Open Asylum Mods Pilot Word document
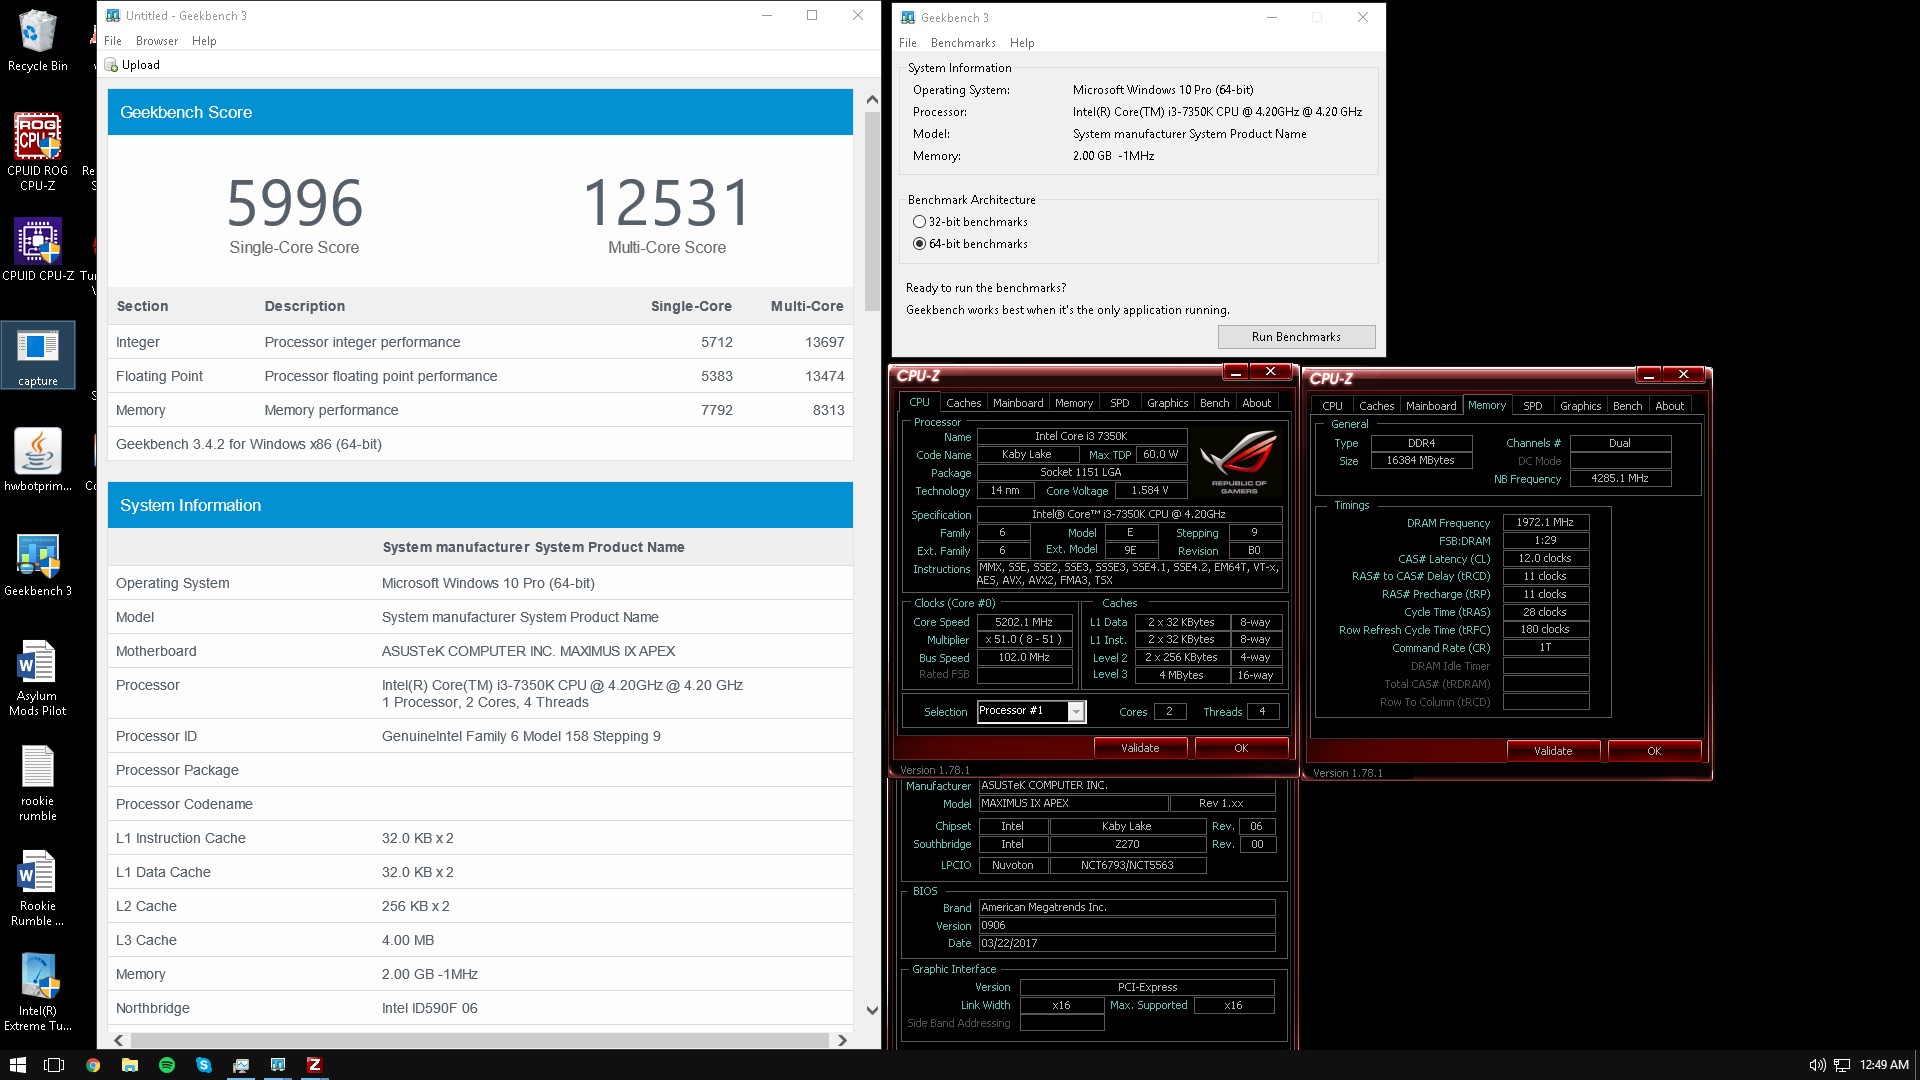 (x=37, y=677)
